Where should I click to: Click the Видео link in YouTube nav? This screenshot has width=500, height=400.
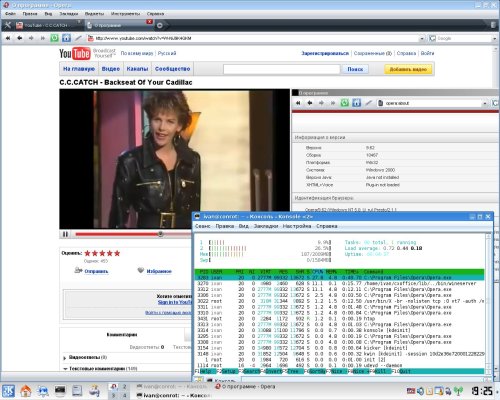click(111, 69)
